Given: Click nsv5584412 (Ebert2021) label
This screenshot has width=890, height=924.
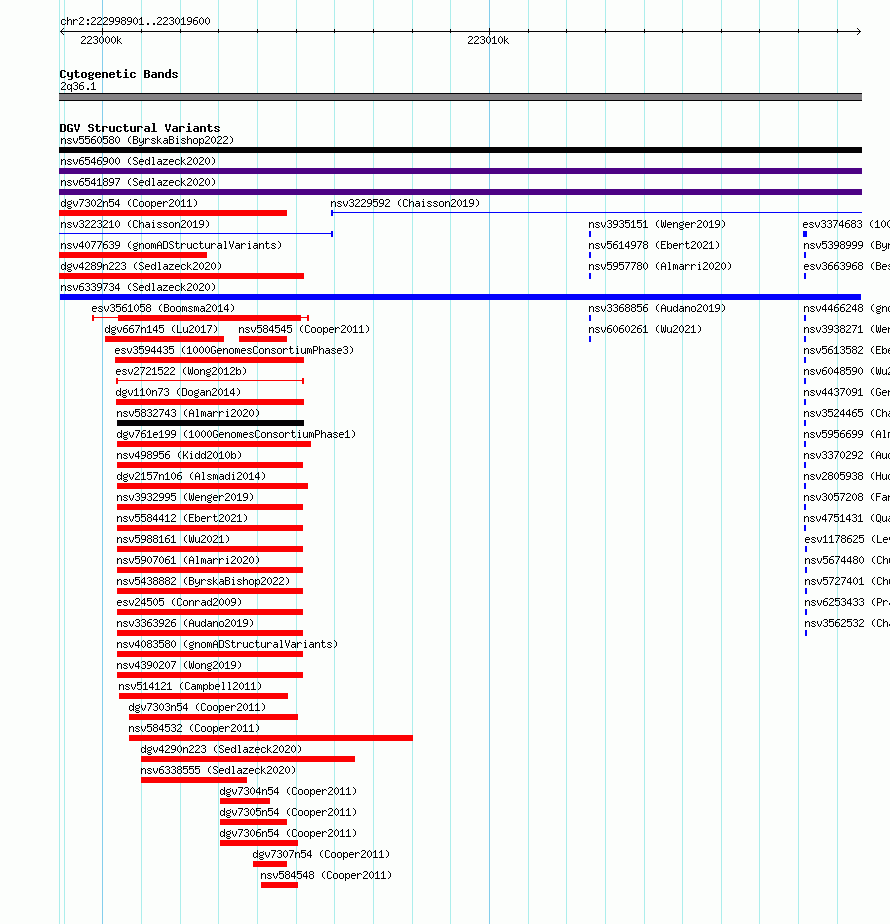Looking at the screenshot, I should click(182, 519).
